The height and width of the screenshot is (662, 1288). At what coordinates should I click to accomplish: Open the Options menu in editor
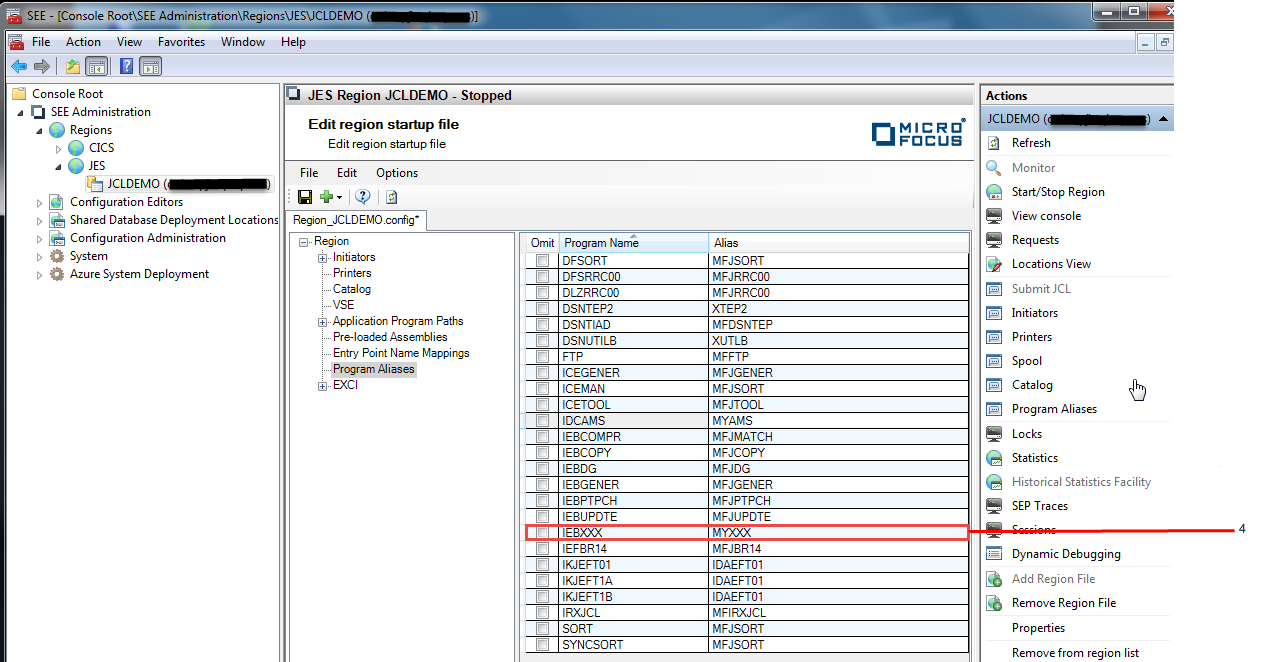(396, 173)
